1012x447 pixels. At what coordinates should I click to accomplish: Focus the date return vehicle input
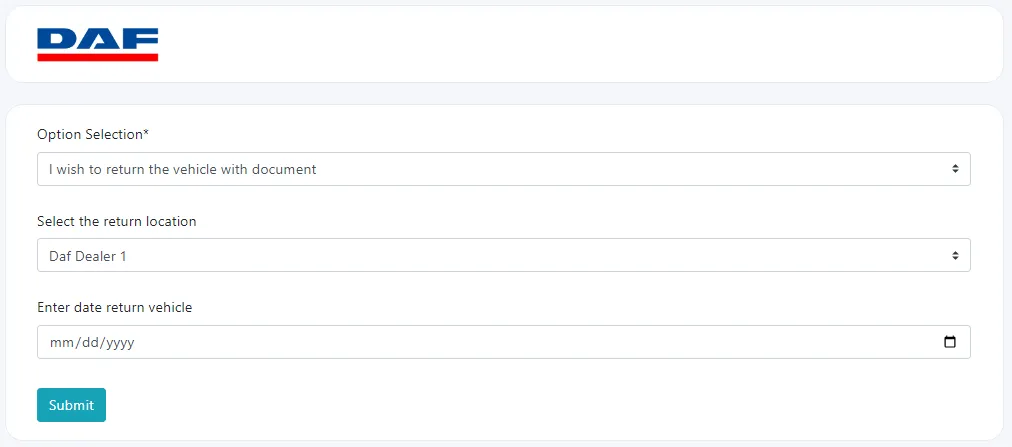(503, 342)
